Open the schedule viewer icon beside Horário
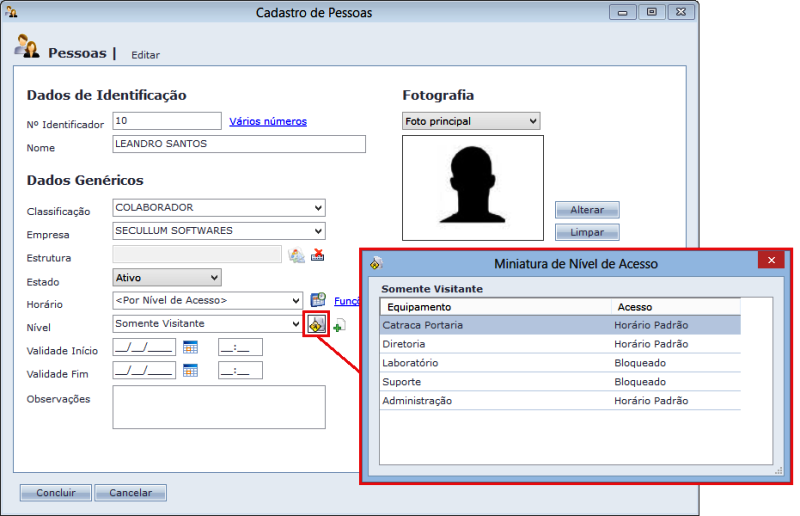The image size is (800, 516). point(318,300)
